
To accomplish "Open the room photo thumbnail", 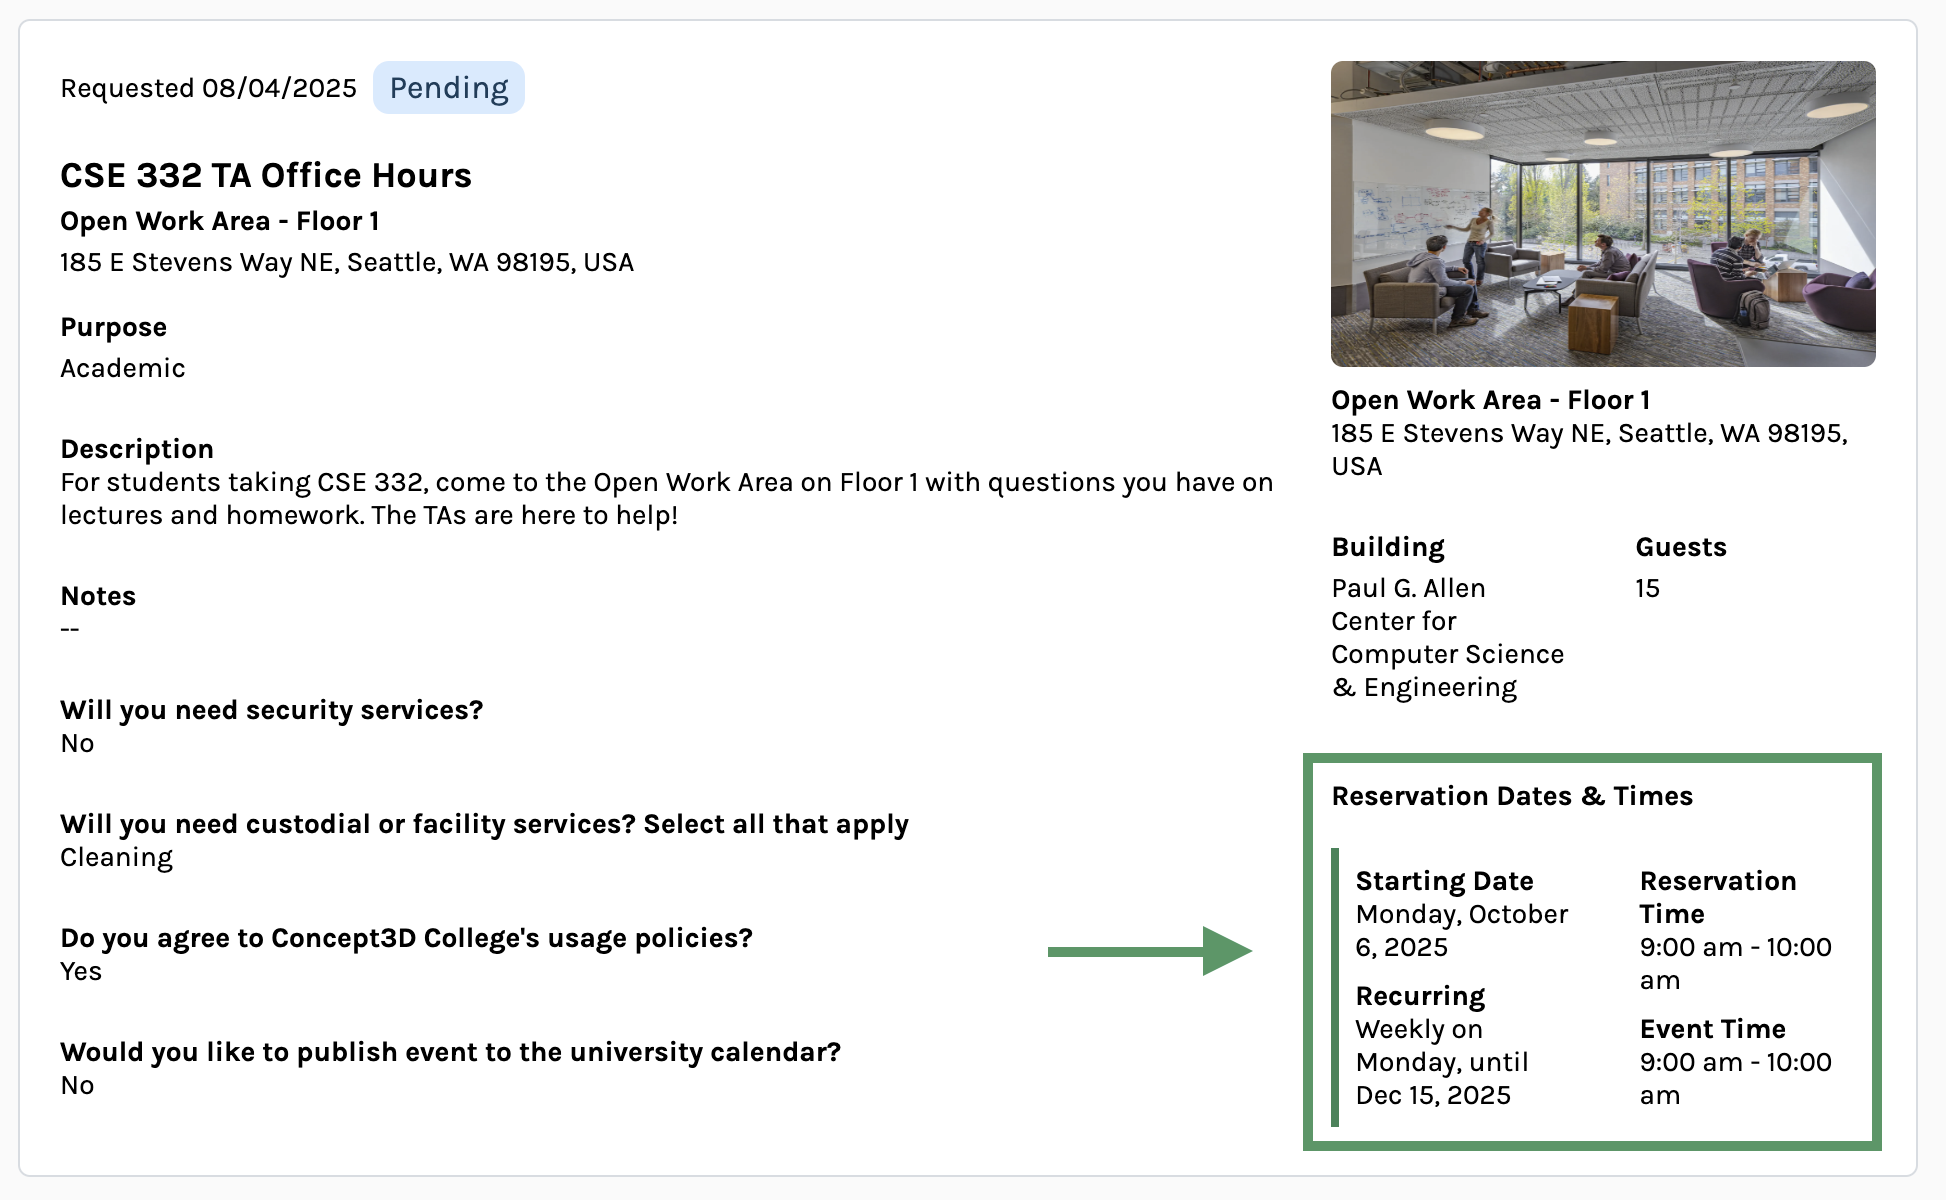I will 1602,214.
